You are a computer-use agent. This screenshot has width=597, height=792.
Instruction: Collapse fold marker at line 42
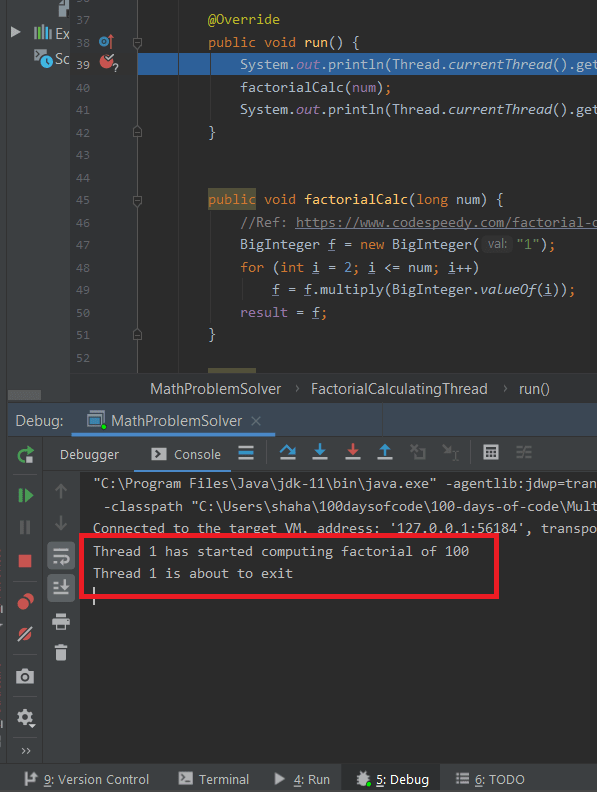coord(137,132)
